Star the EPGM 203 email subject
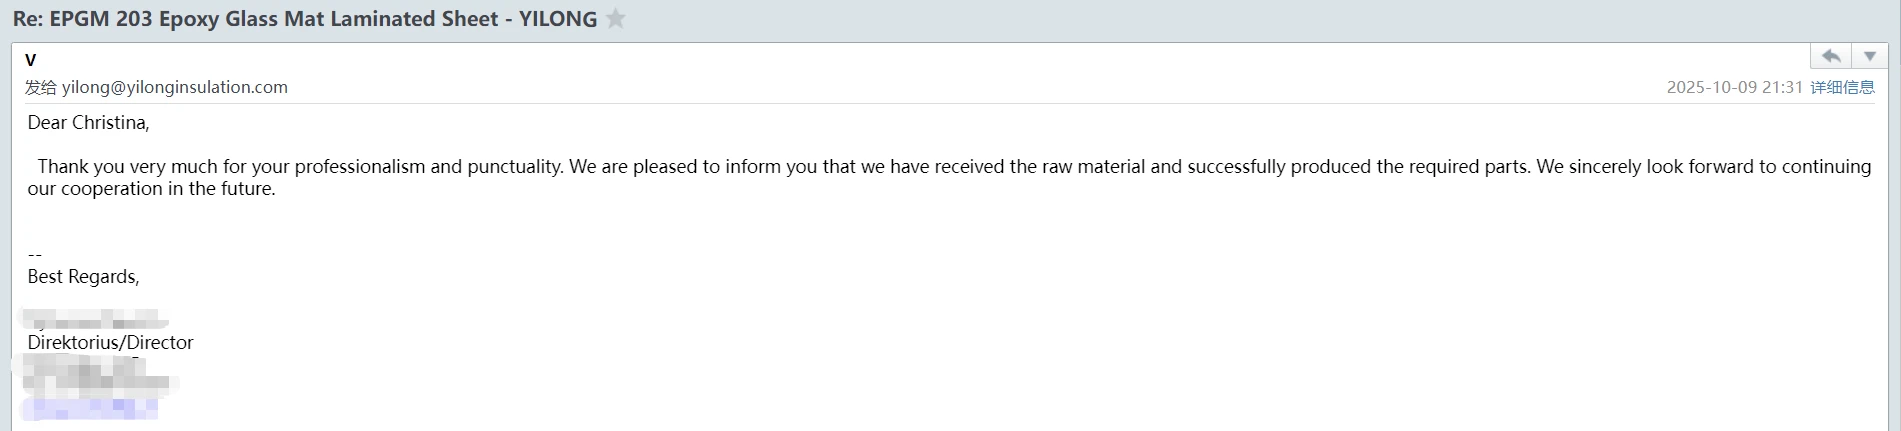Screen dimensions: 1901x431 click(x=616, y=19)
